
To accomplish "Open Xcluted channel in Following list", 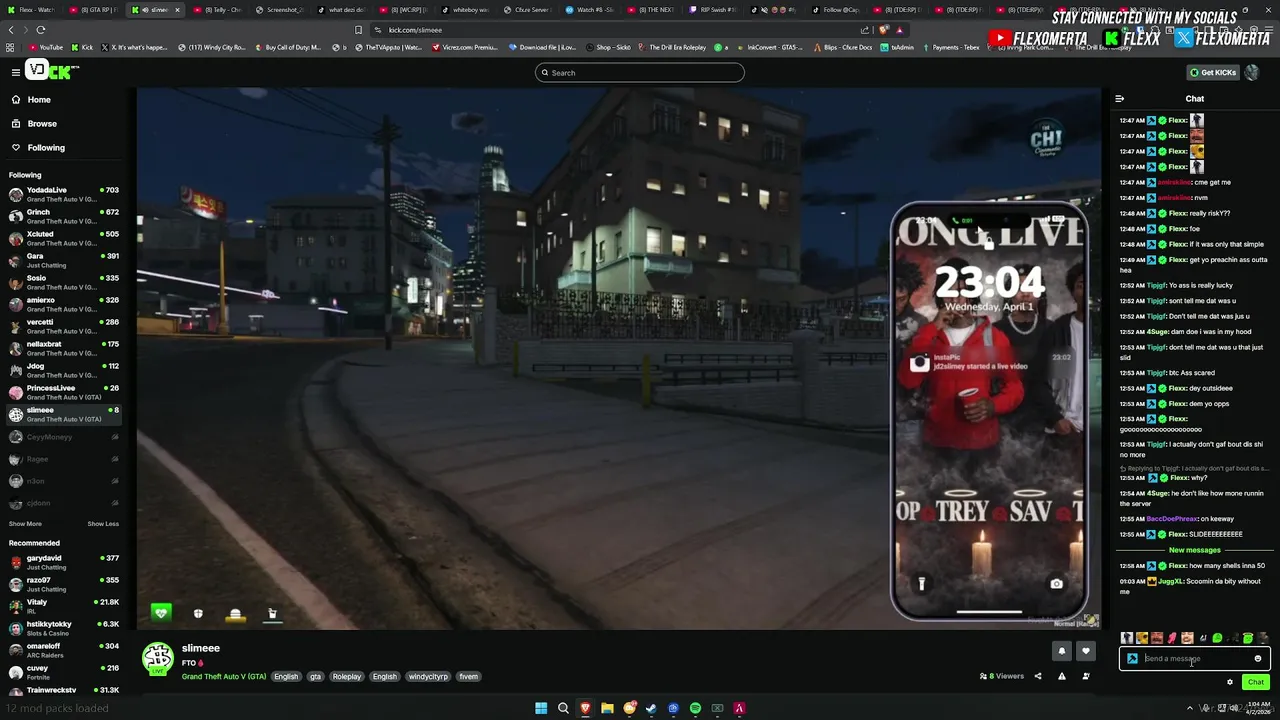I will pos(63,238).
